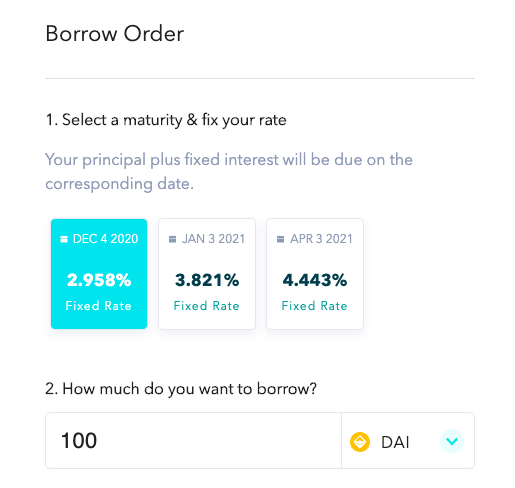515x488 pixels.
Task: Open the DAI currency selector
Action: click(408, 441)
